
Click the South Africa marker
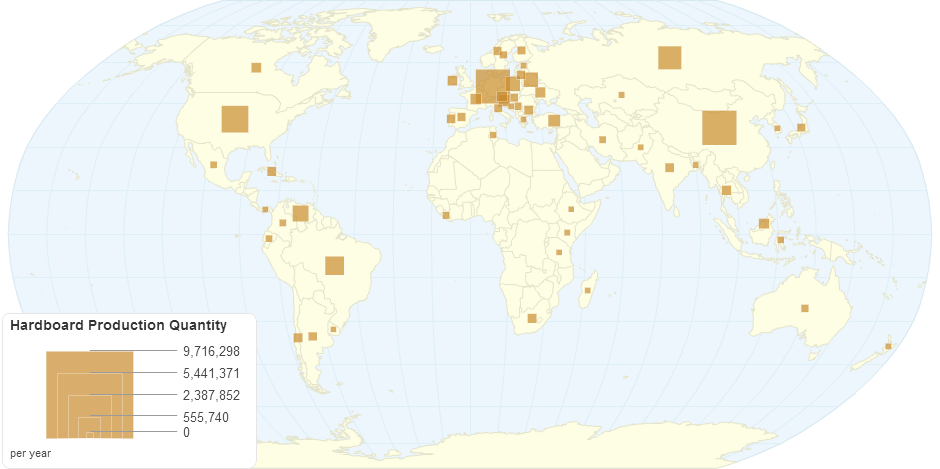pyautogui.click(x=532, y=318)
